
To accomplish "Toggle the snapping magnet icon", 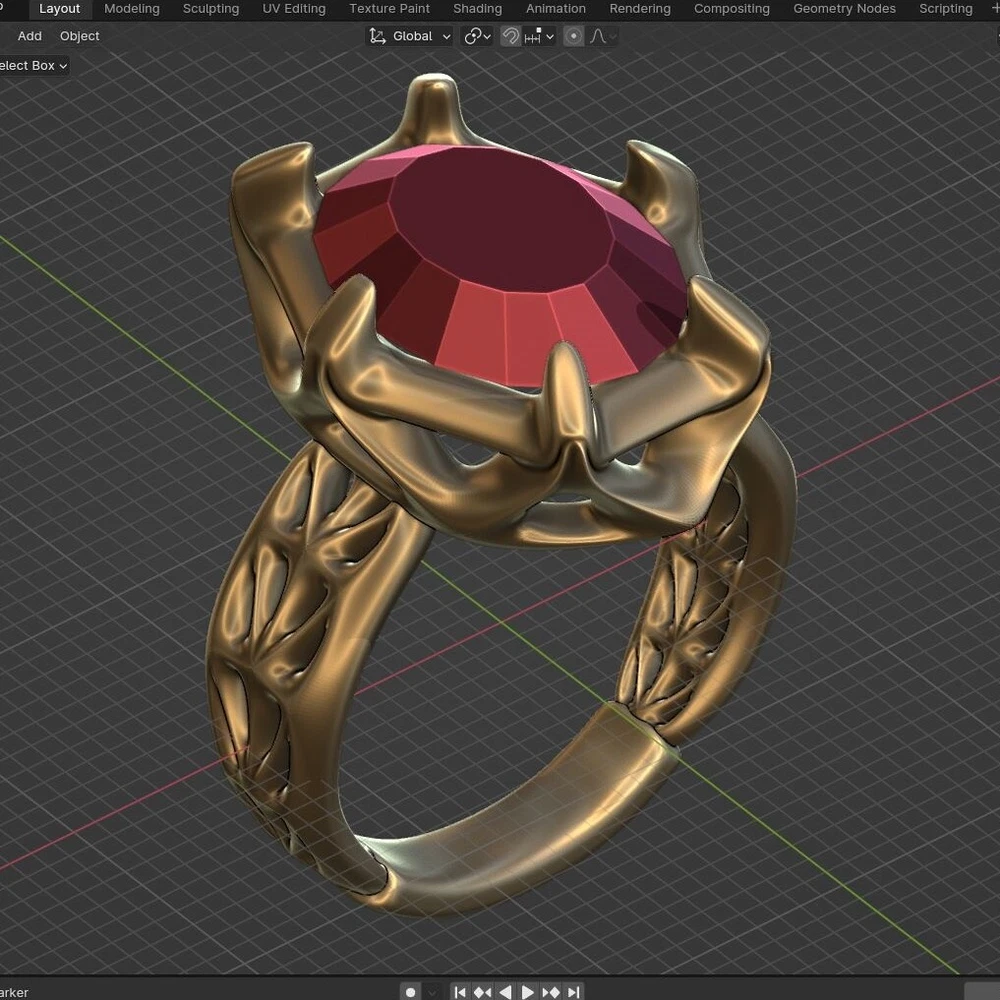I will [510, 36].
